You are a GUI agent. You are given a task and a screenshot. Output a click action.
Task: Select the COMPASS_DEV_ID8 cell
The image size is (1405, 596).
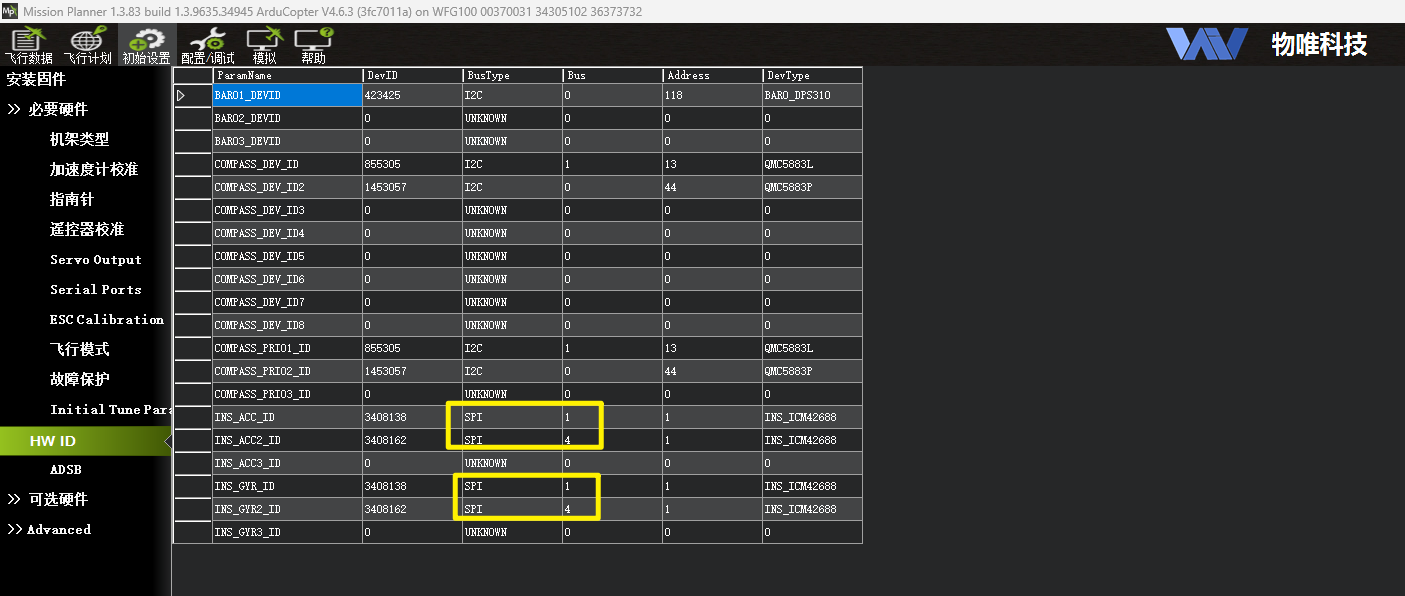click(287, 325)
